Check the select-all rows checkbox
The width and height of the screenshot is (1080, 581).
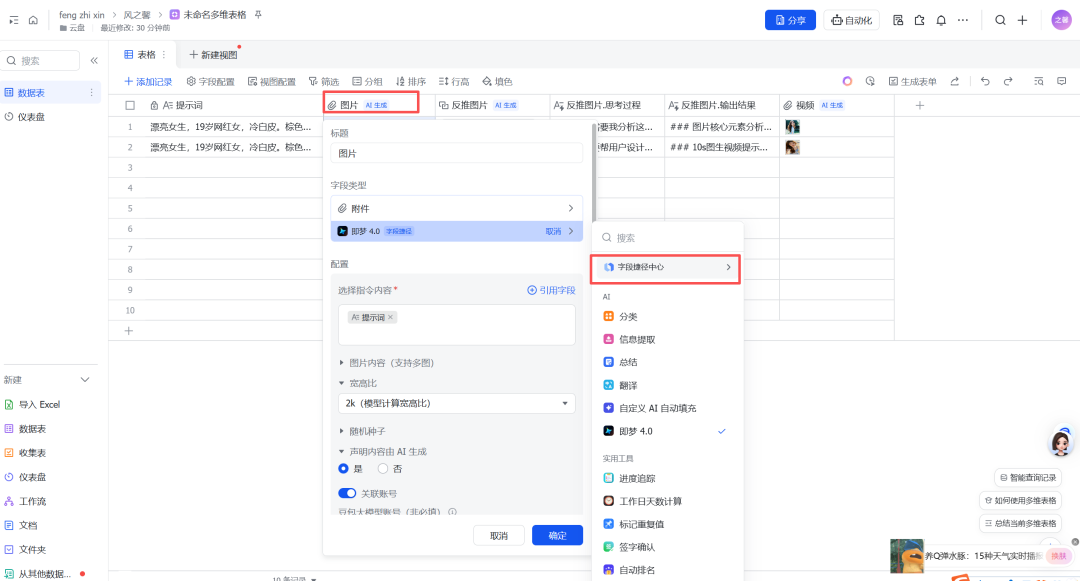(x=130, y=105)
